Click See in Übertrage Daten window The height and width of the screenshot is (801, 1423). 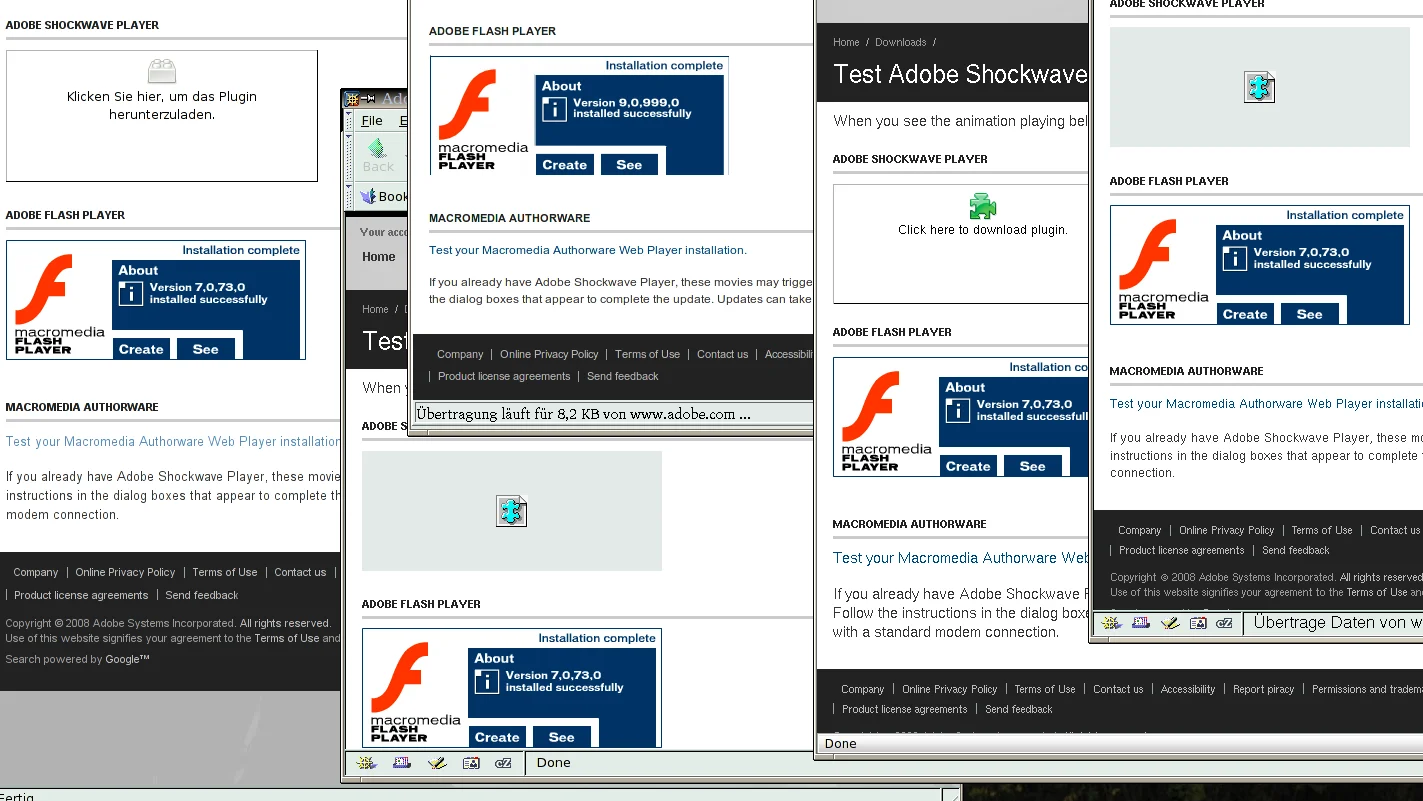coord(1309,314)
